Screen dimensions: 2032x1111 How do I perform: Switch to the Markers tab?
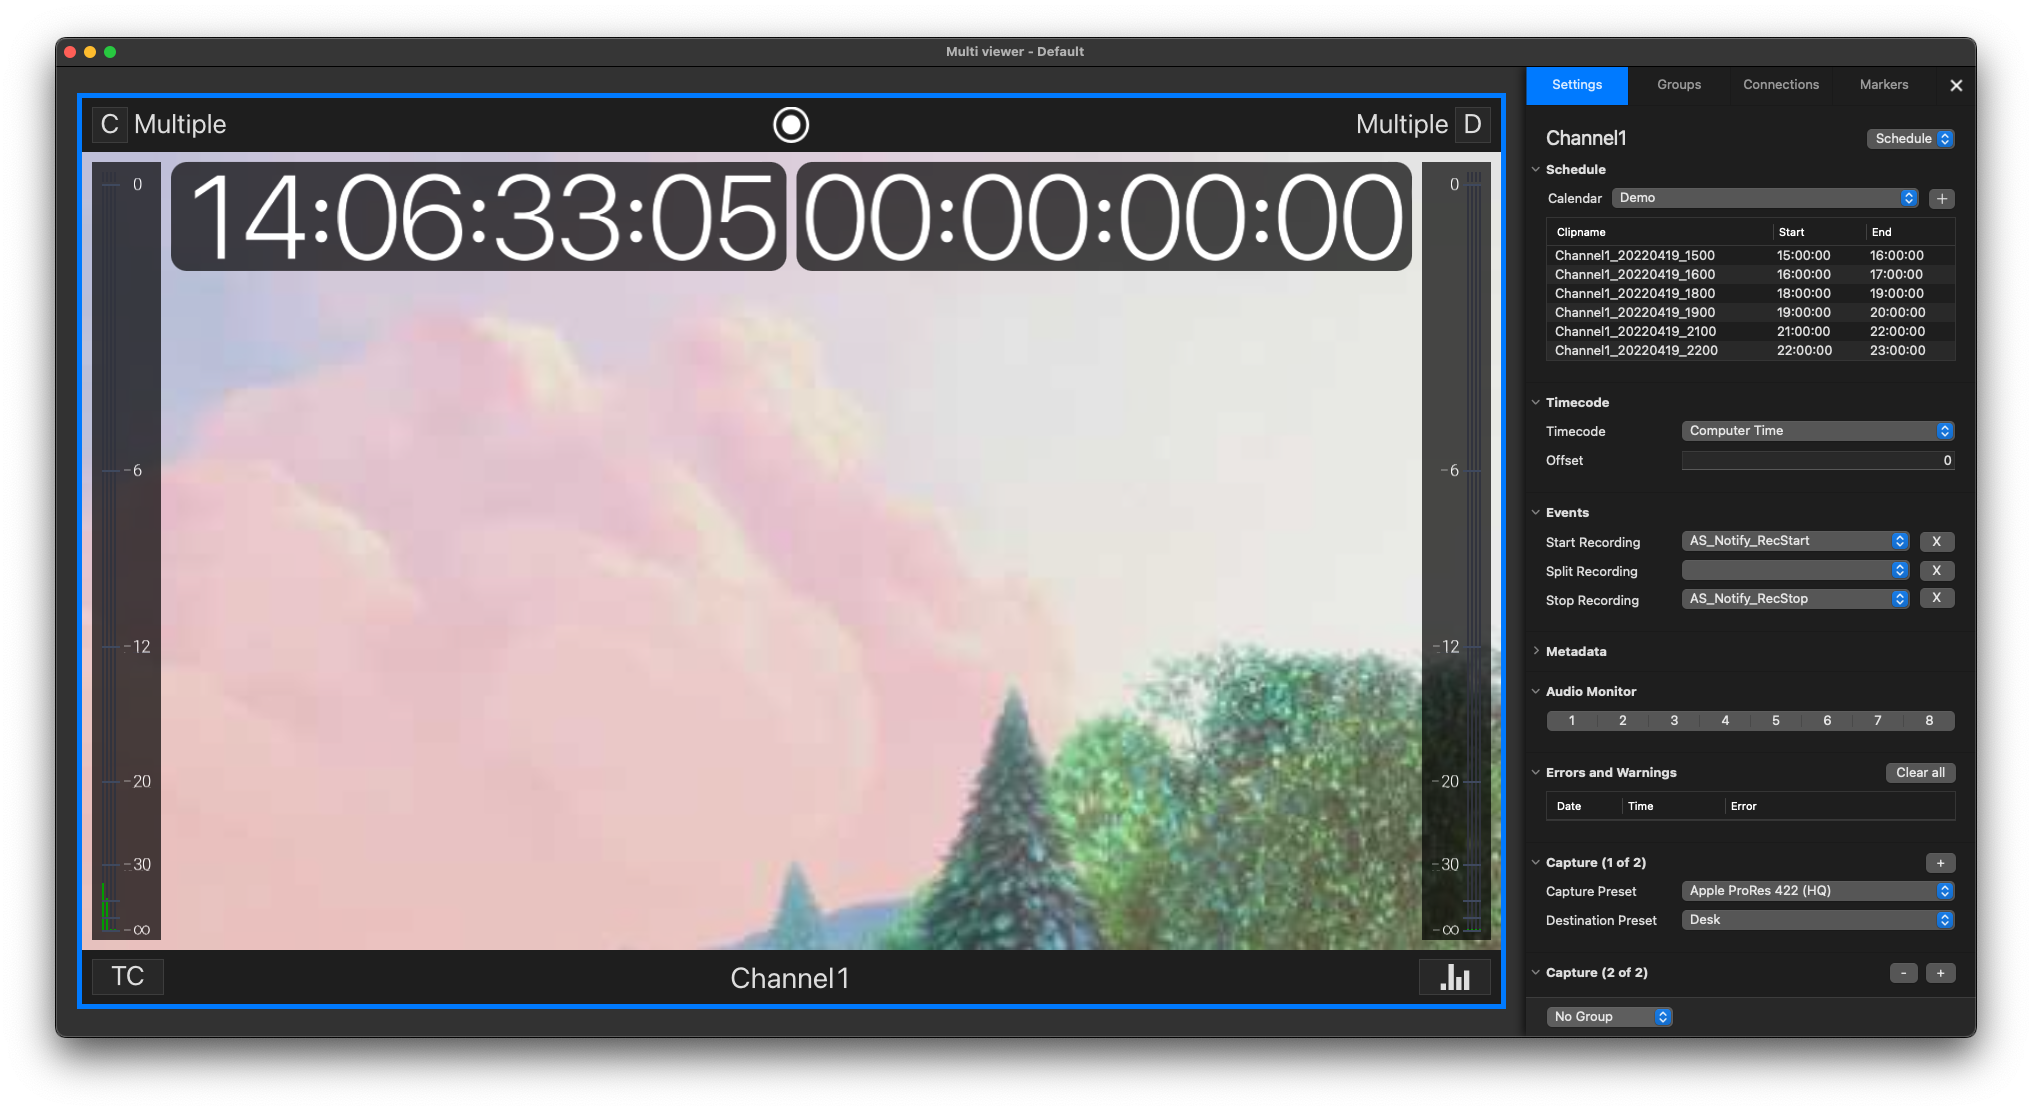(x=1884, y=86)
